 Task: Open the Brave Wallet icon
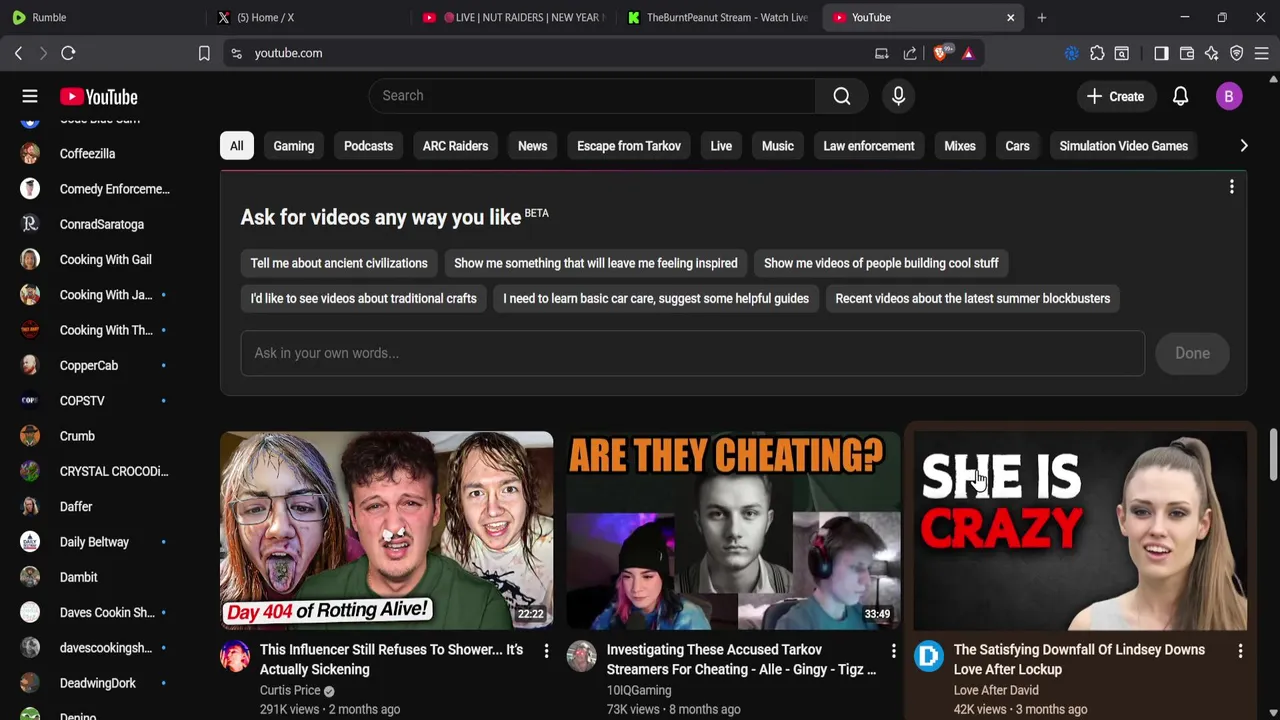(x=1187, y=53)
